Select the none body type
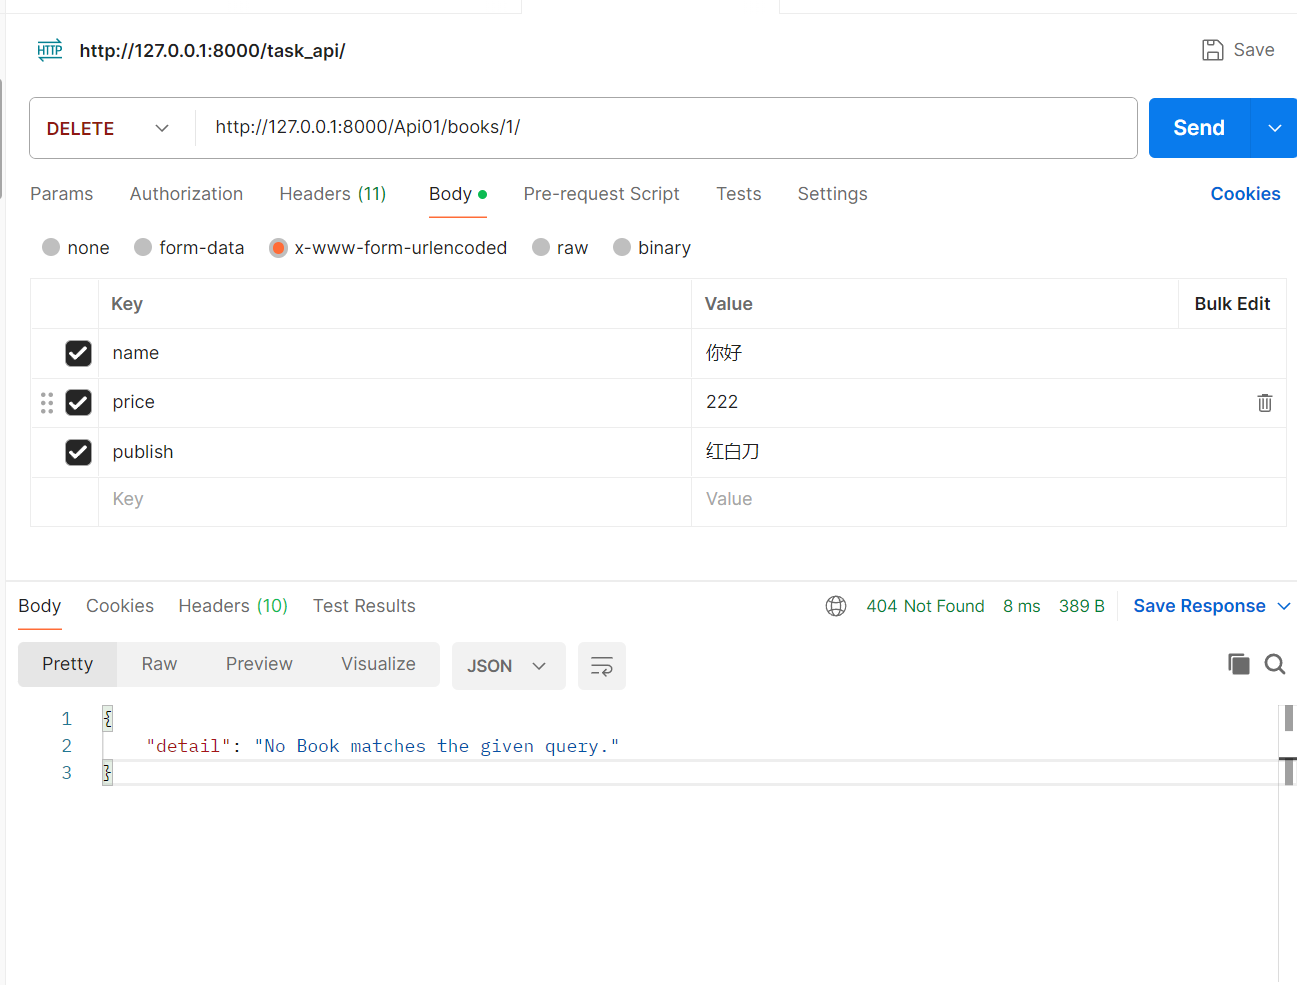This screenshot has height=985, width=1297. 51,247
